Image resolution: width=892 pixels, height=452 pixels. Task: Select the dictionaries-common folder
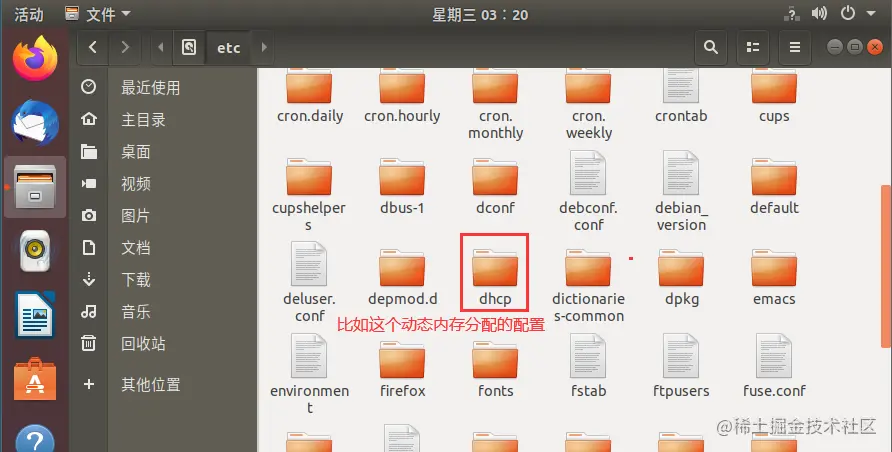coord(588,286)
